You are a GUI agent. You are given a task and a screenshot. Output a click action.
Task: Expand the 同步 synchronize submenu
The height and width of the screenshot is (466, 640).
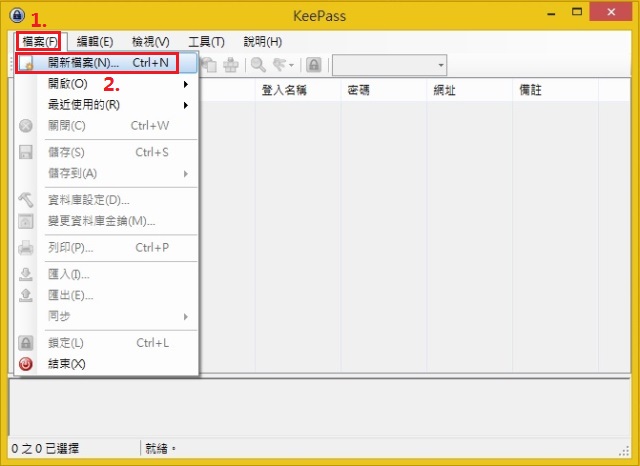coord(107,316)
